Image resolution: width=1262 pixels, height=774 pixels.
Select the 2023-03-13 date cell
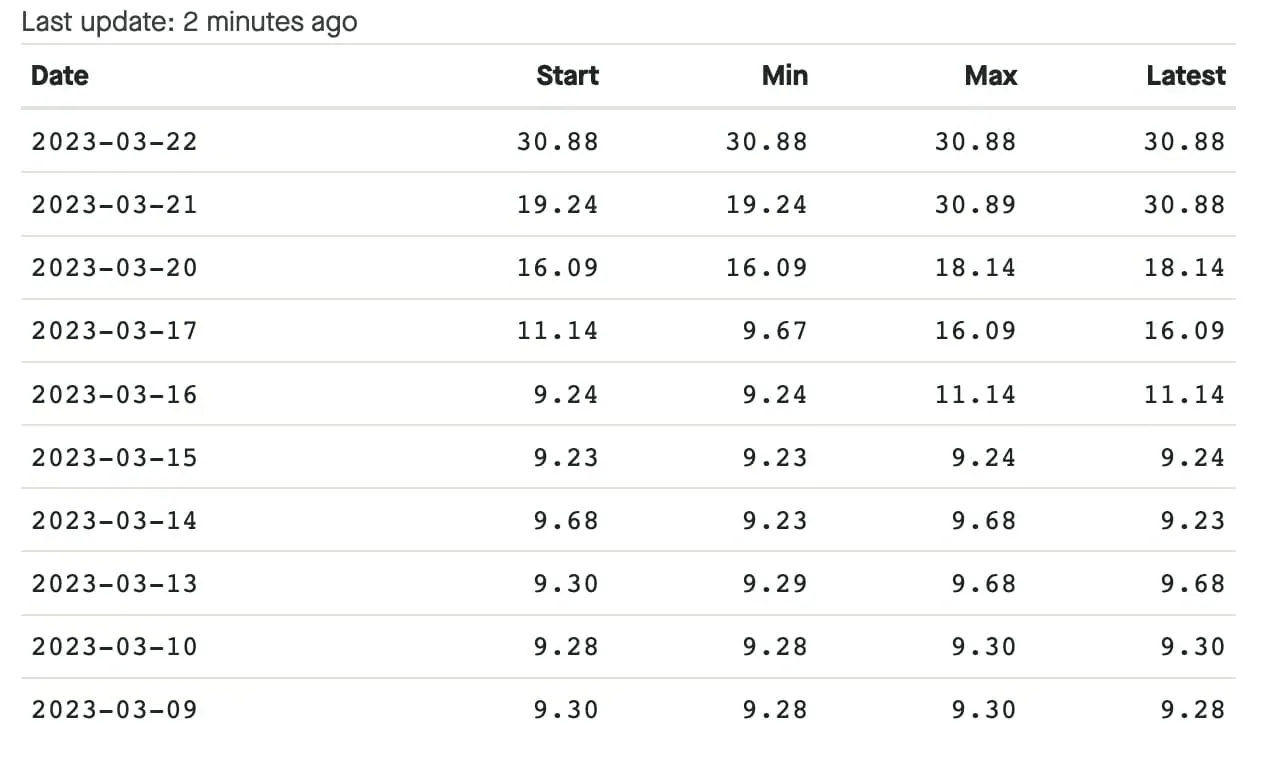[114, 584]
